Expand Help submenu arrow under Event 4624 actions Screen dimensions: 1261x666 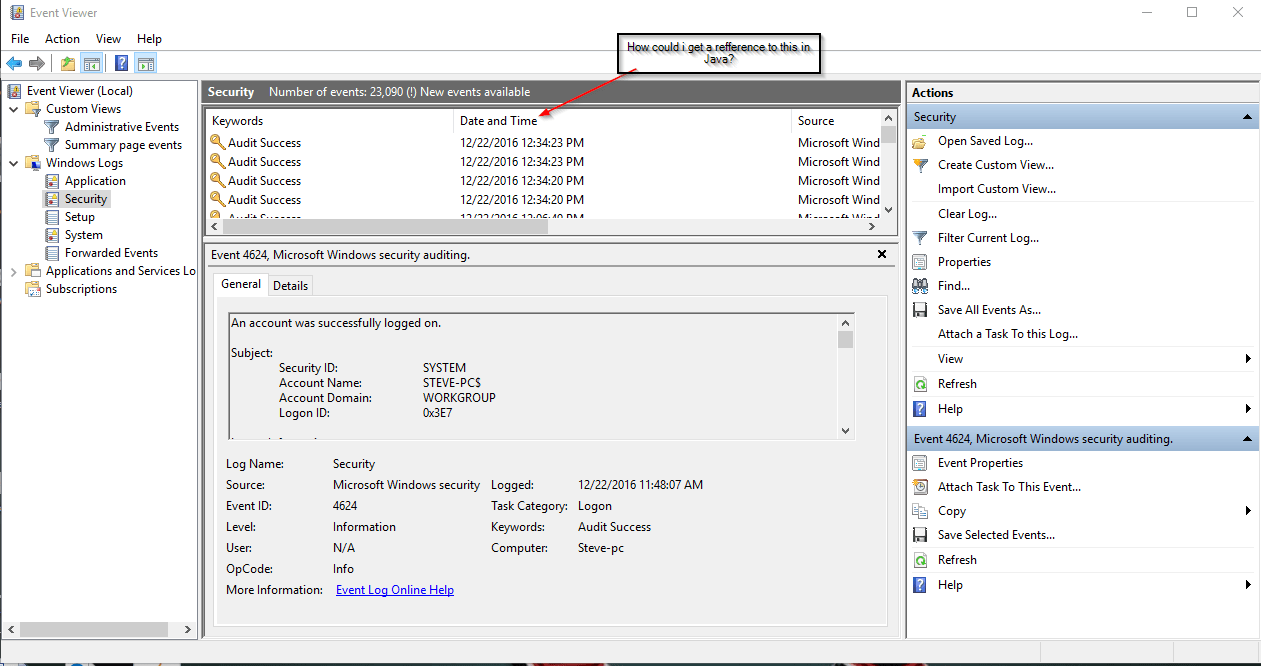click(x=1248, y=585)
